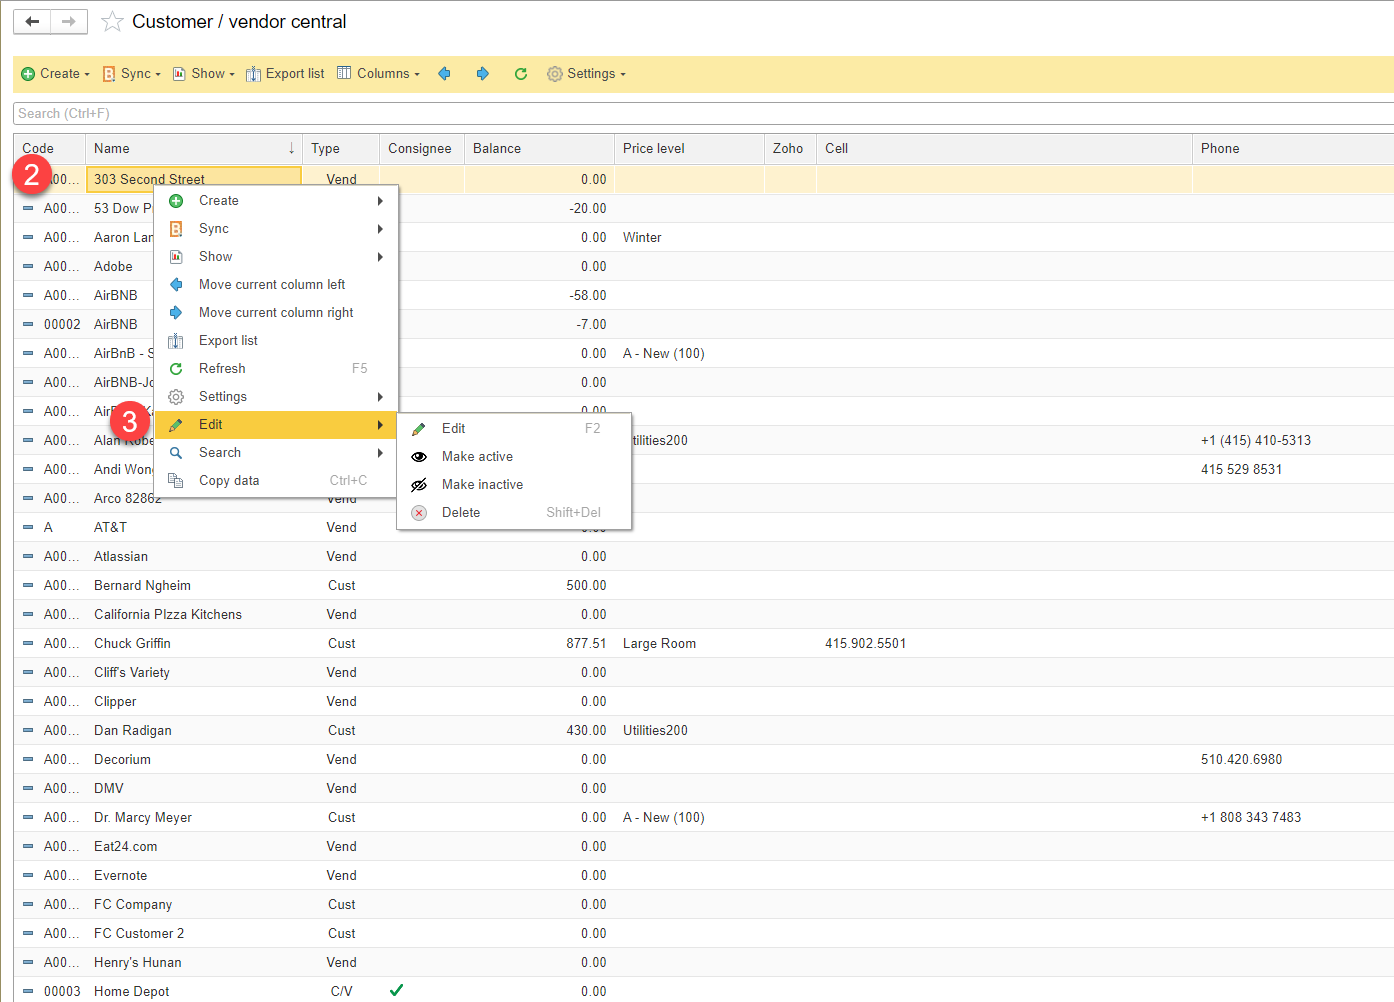
Task: Click the Refresh icon in context menu
Action: (x=176, y=369)
